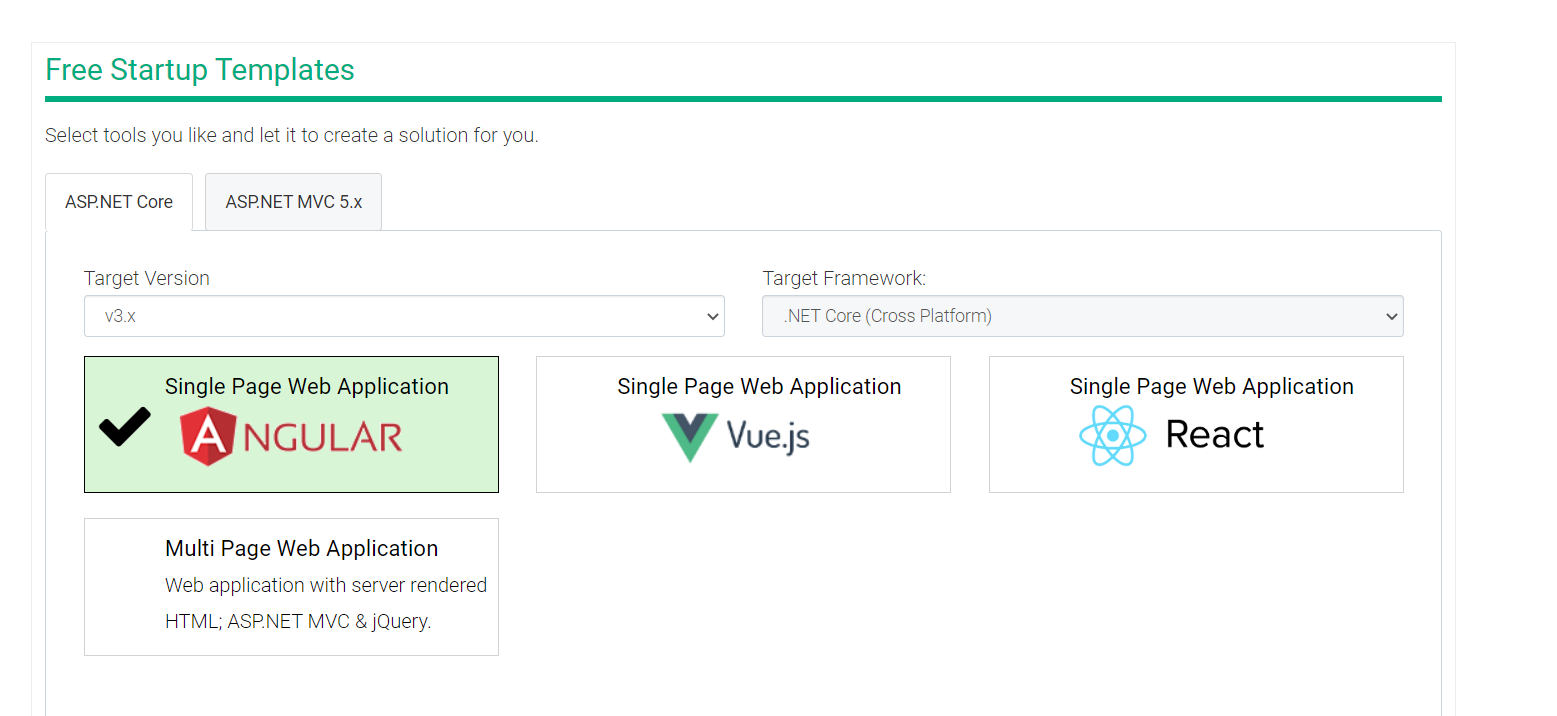Click the React atom logo
Screen dimensions: 1557x716
tap(1112, 436)
